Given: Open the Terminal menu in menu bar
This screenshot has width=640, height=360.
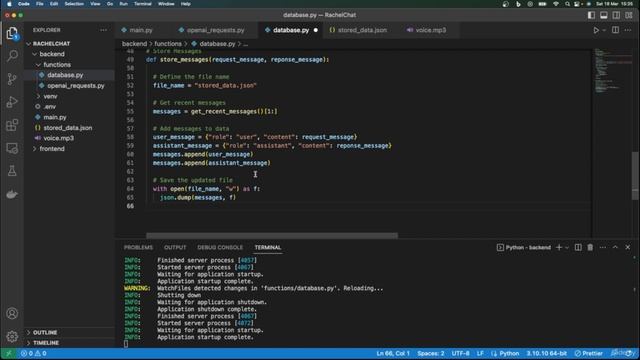Looking at the screenshot, I should click(142, 4).
